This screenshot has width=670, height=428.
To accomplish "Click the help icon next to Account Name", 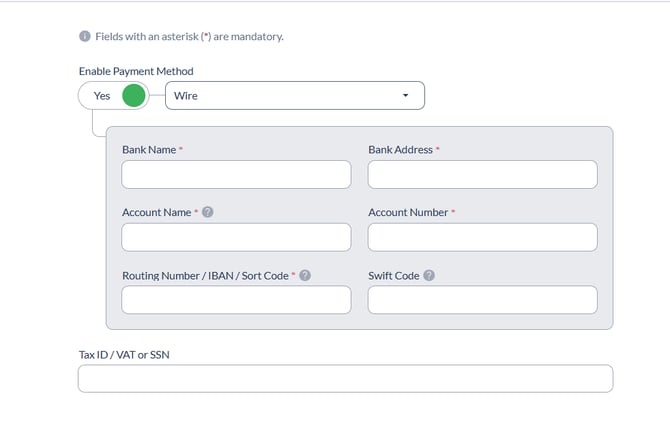I will coord(208,213).
